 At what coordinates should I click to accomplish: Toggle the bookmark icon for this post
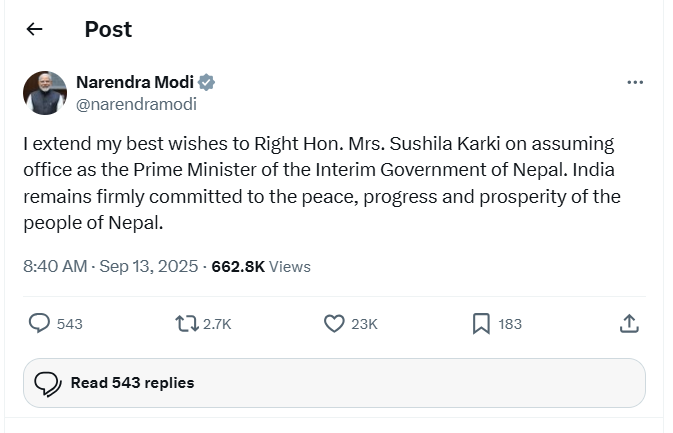(481, 323)
